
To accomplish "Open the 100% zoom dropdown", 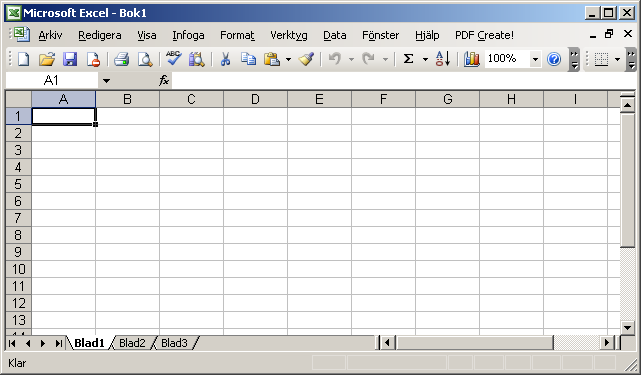I will point(535,60).
